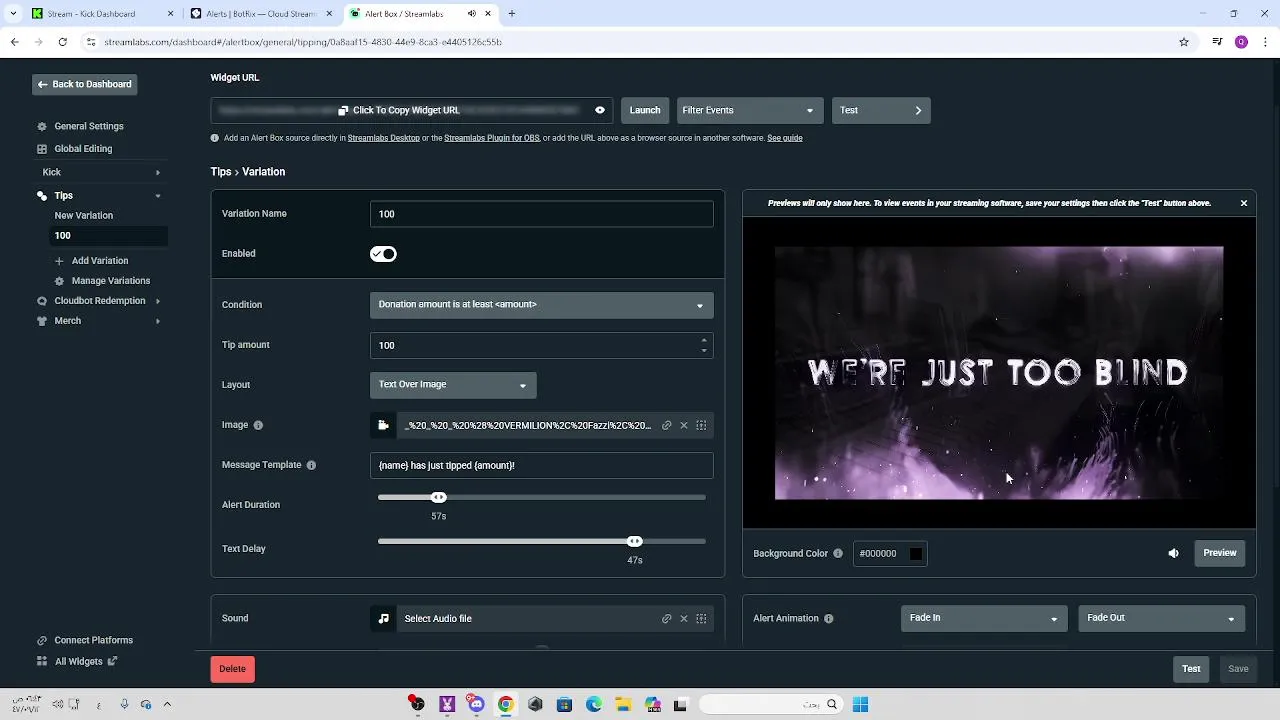Click the Image file picker icon

(x=383, y=425)
